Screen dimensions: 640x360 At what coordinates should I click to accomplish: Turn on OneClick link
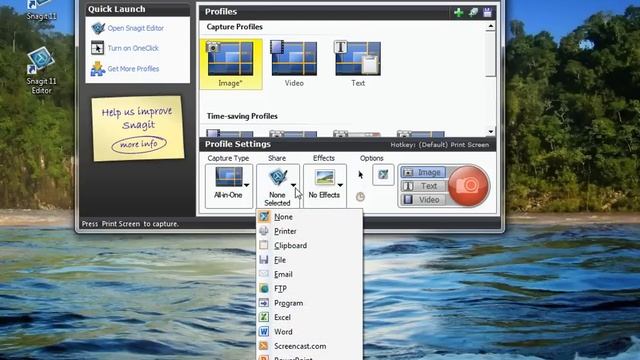coord(133,48)
